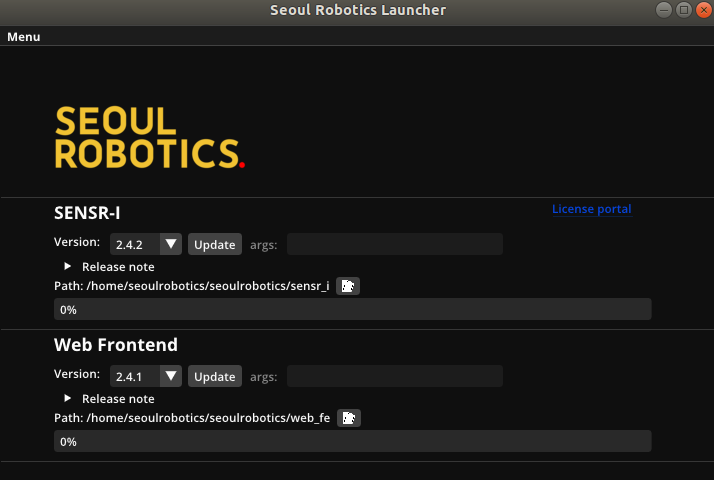Click Update button for Web Frontend

215,376
